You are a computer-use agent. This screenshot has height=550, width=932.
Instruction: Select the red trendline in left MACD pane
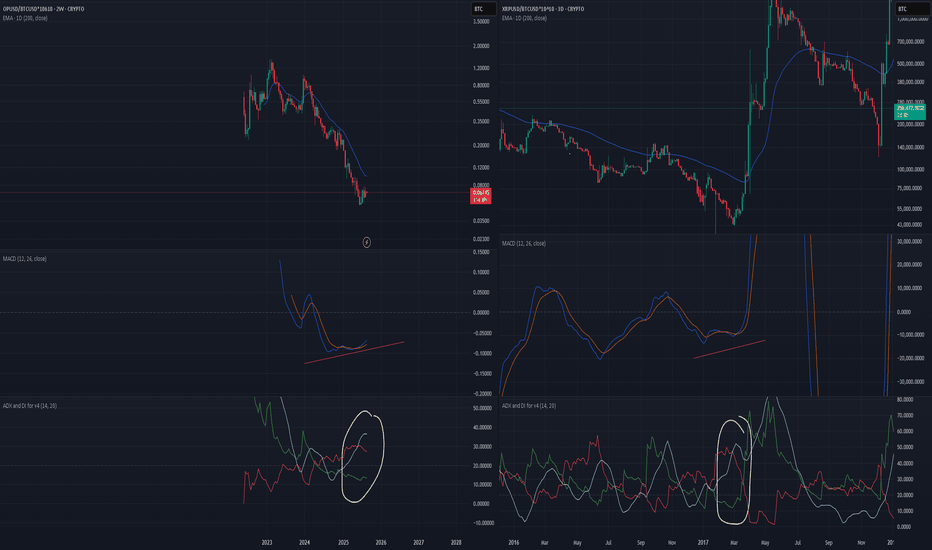355,353
